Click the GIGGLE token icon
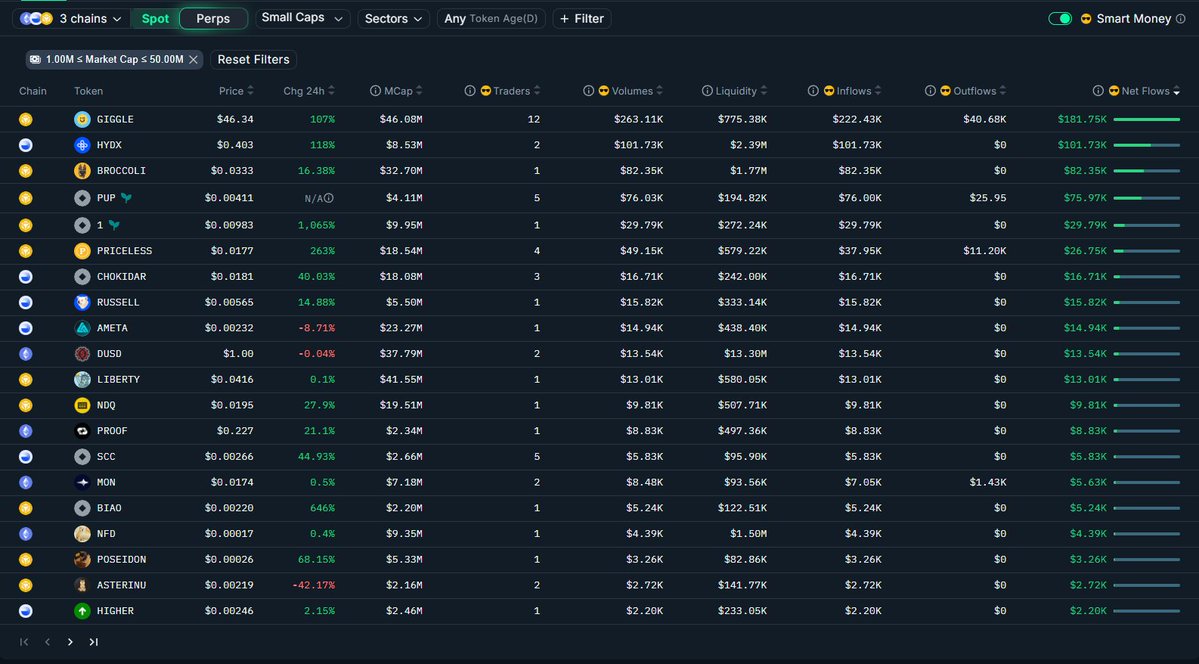1199x664 pixels. 82,119
